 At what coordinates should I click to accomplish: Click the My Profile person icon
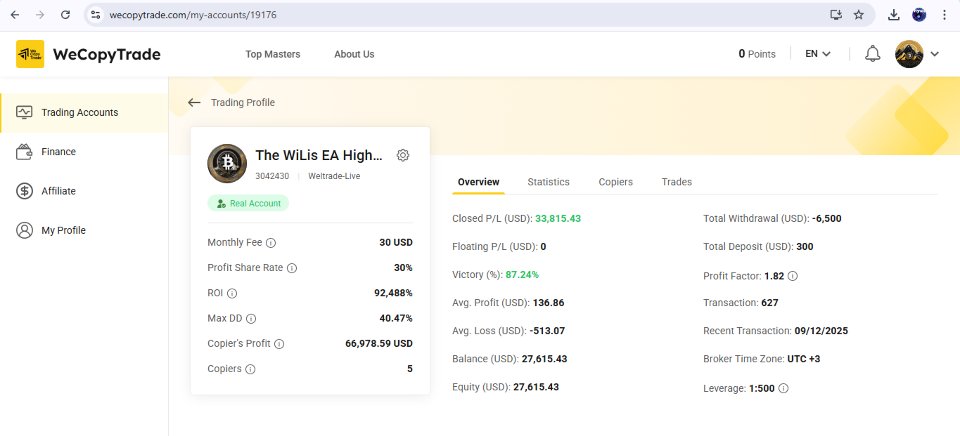(x=24, y=230)
